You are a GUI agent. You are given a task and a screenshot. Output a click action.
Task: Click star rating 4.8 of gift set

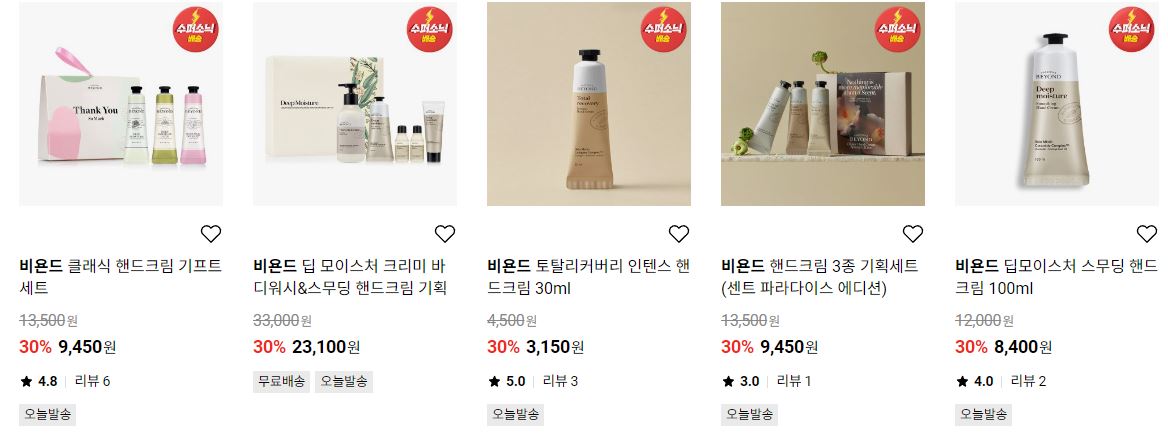coord(39,382)
